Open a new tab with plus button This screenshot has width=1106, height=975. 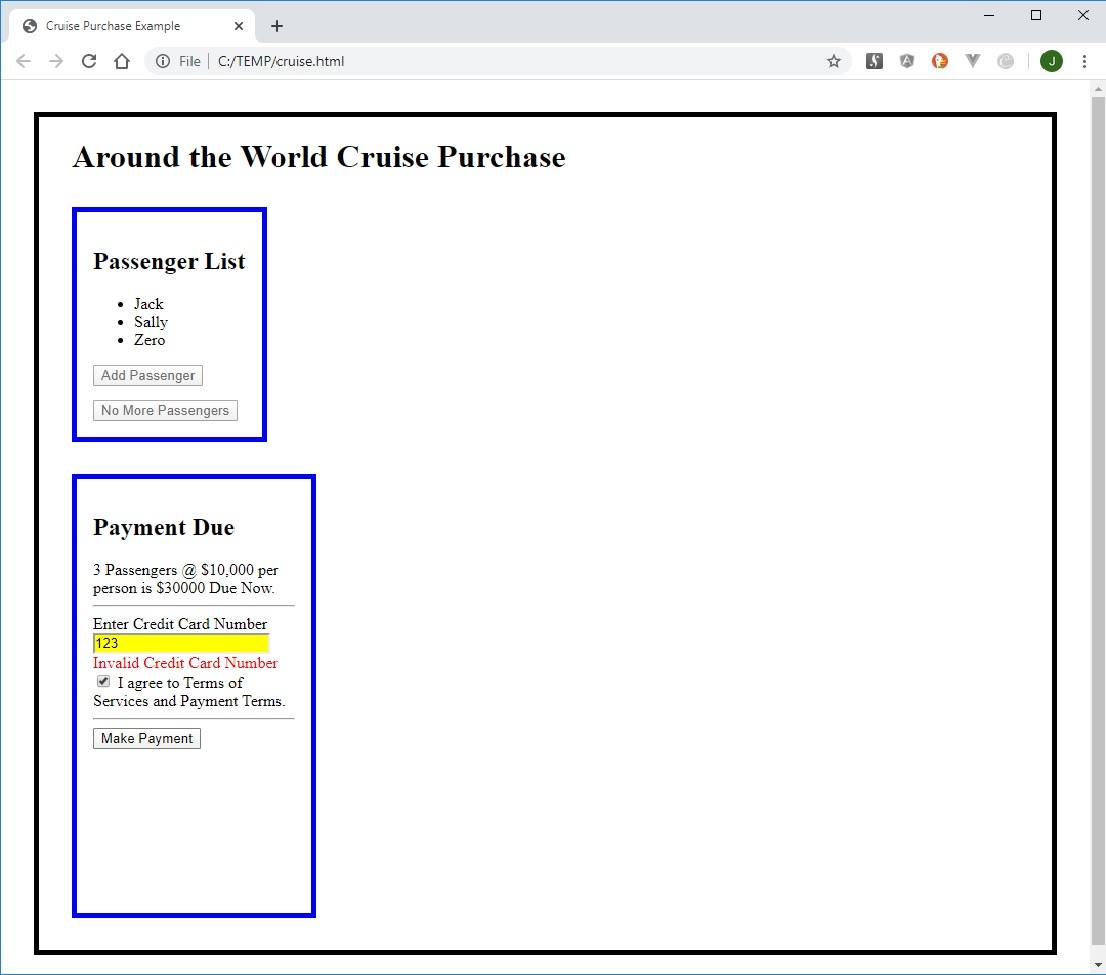[x=277, y=26]
